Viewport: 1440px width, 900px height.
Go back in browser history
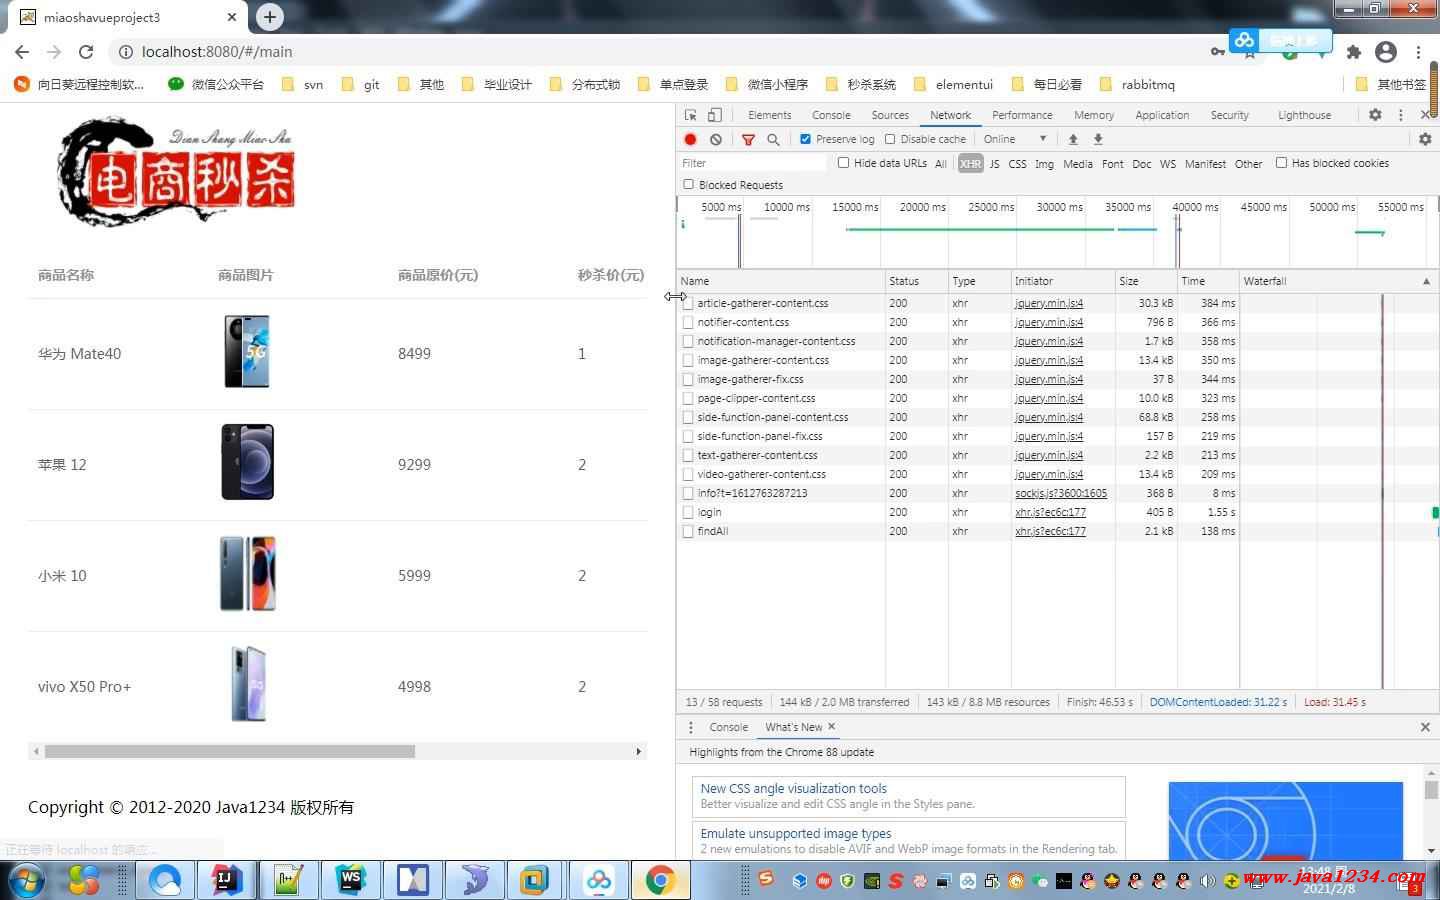pyautogui.click(x=22, y=52)
